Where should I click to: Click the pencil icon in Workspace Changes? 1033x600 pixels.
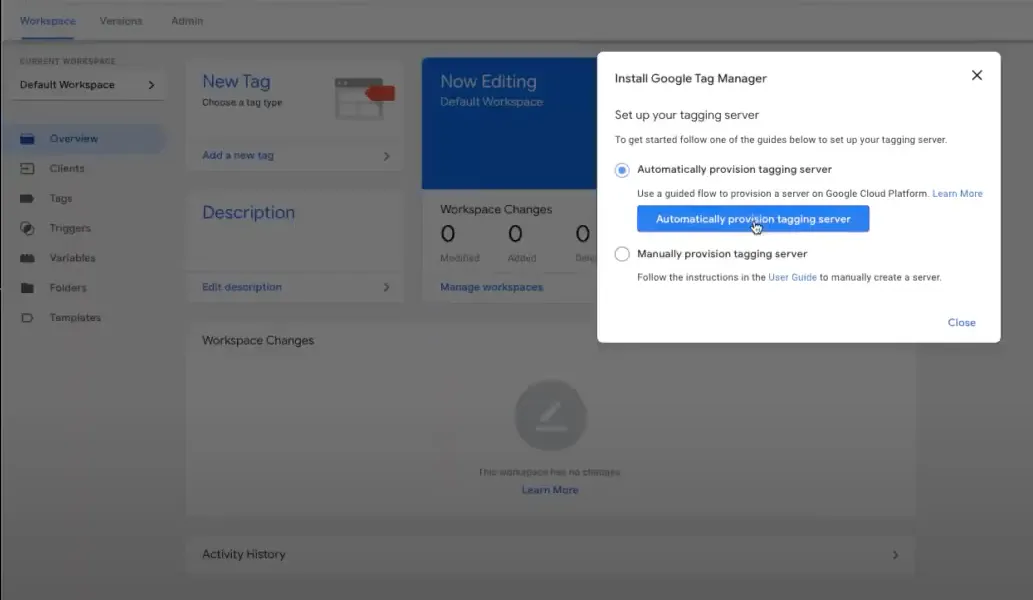point(550,415)
